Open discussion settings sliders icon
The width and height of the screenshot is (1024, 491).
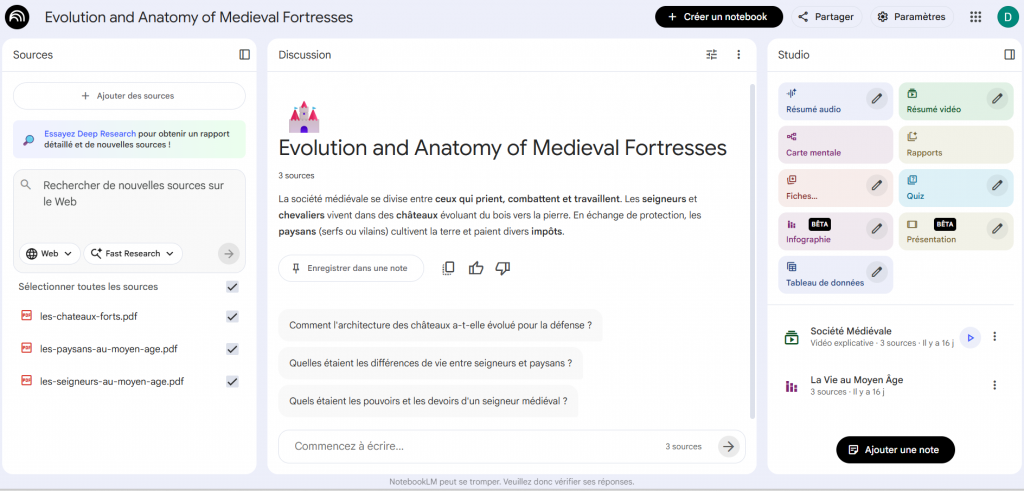click(712, 55)
